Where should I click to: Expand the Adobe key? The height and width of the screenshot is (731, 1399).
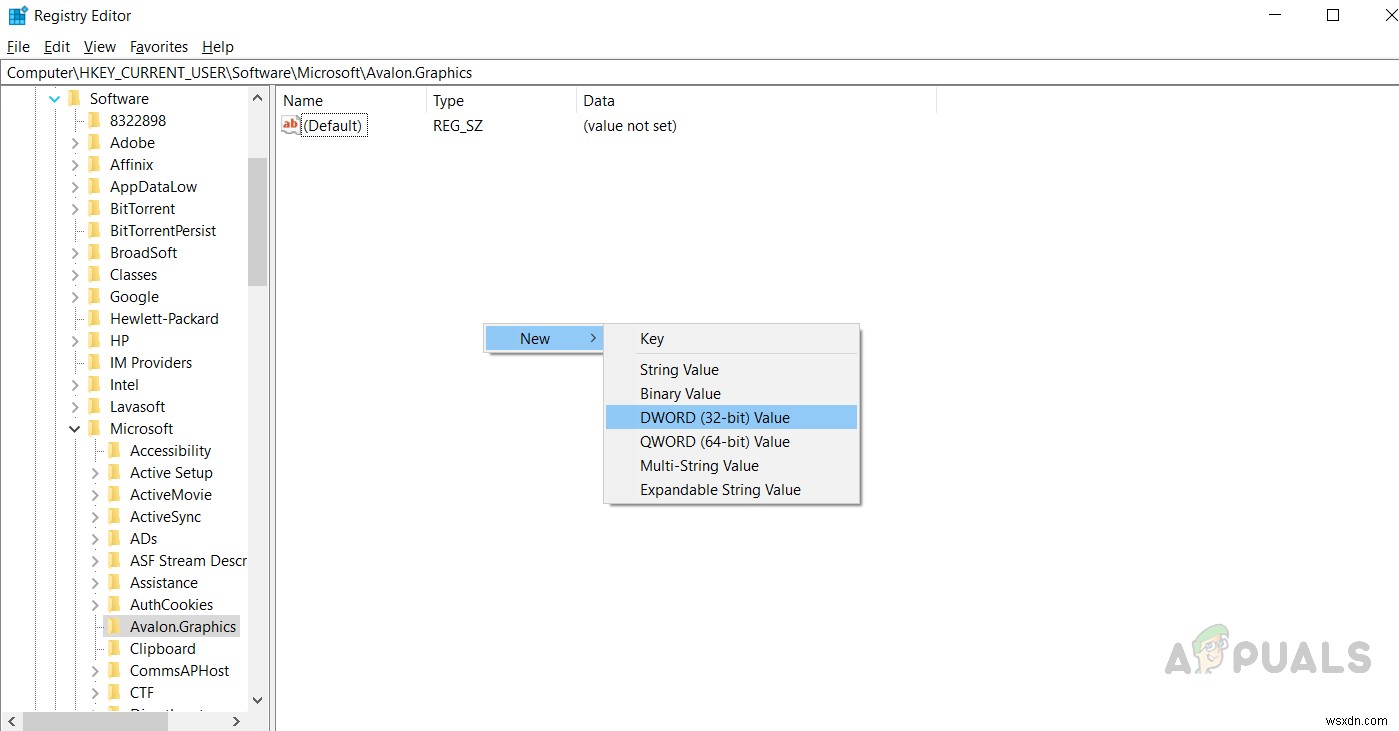tap(75, 142)
